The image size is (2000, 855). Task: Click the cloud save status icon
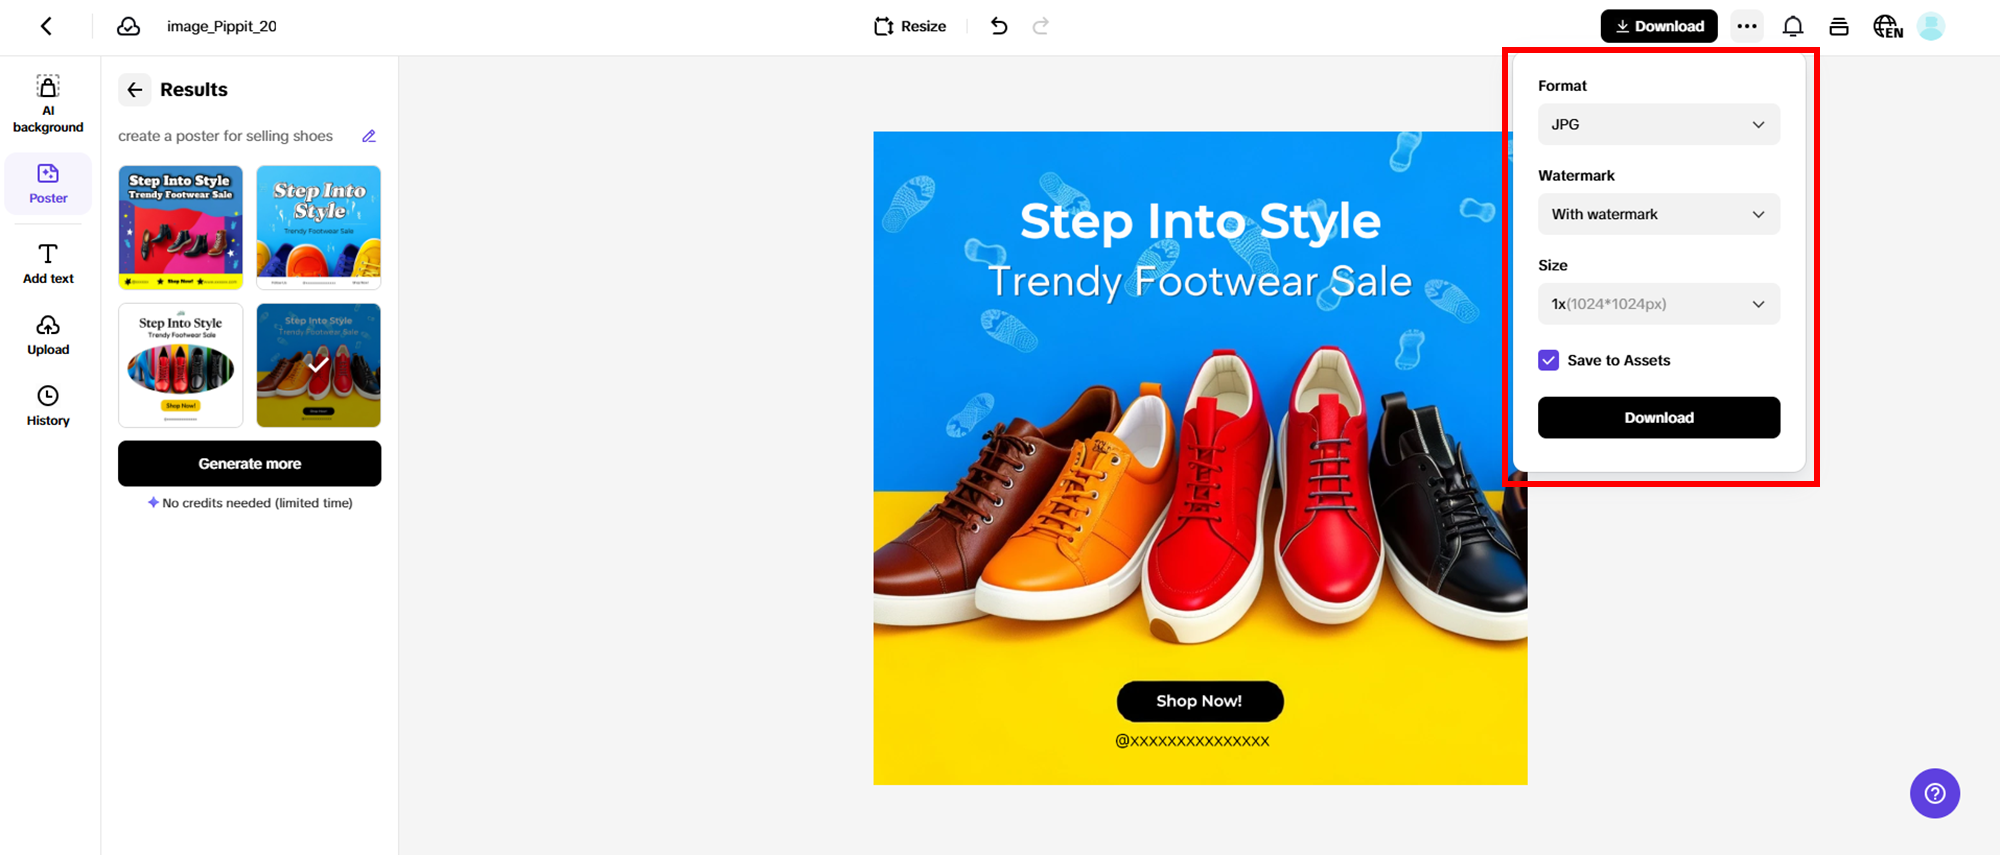click(129, 27)
